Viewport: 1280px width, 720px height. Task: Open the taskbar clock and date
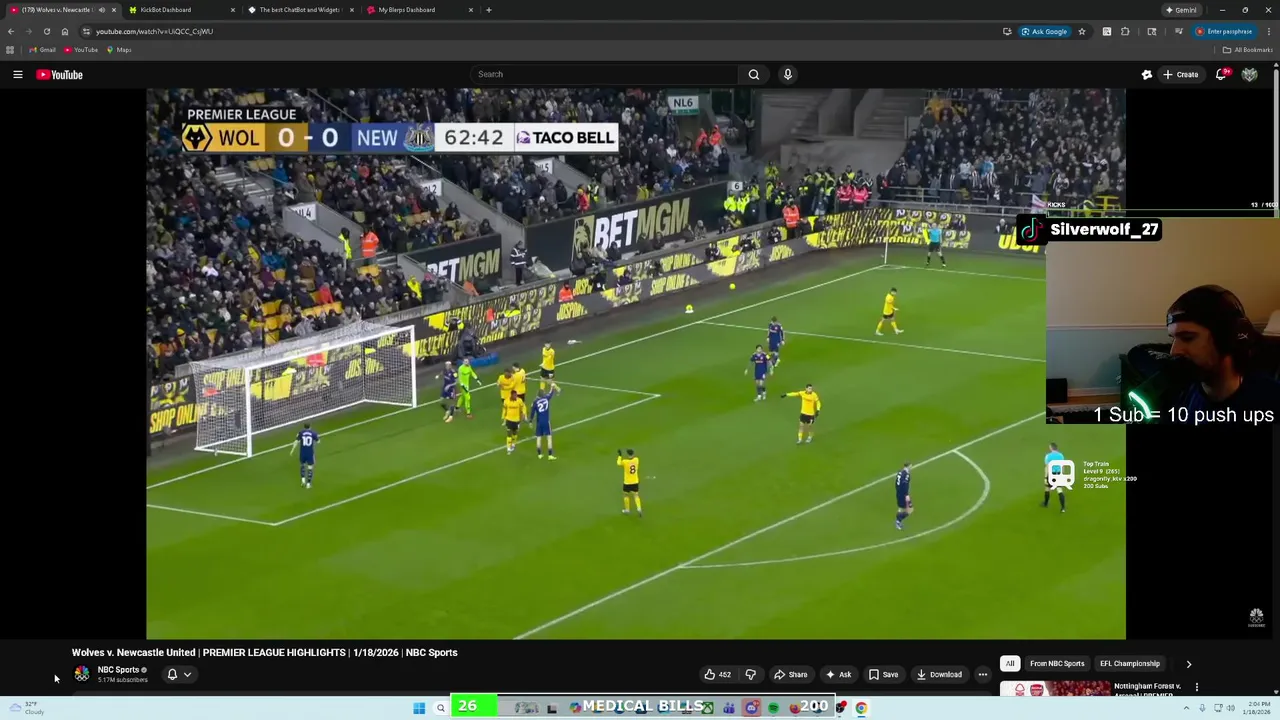tap(1258, 708)
